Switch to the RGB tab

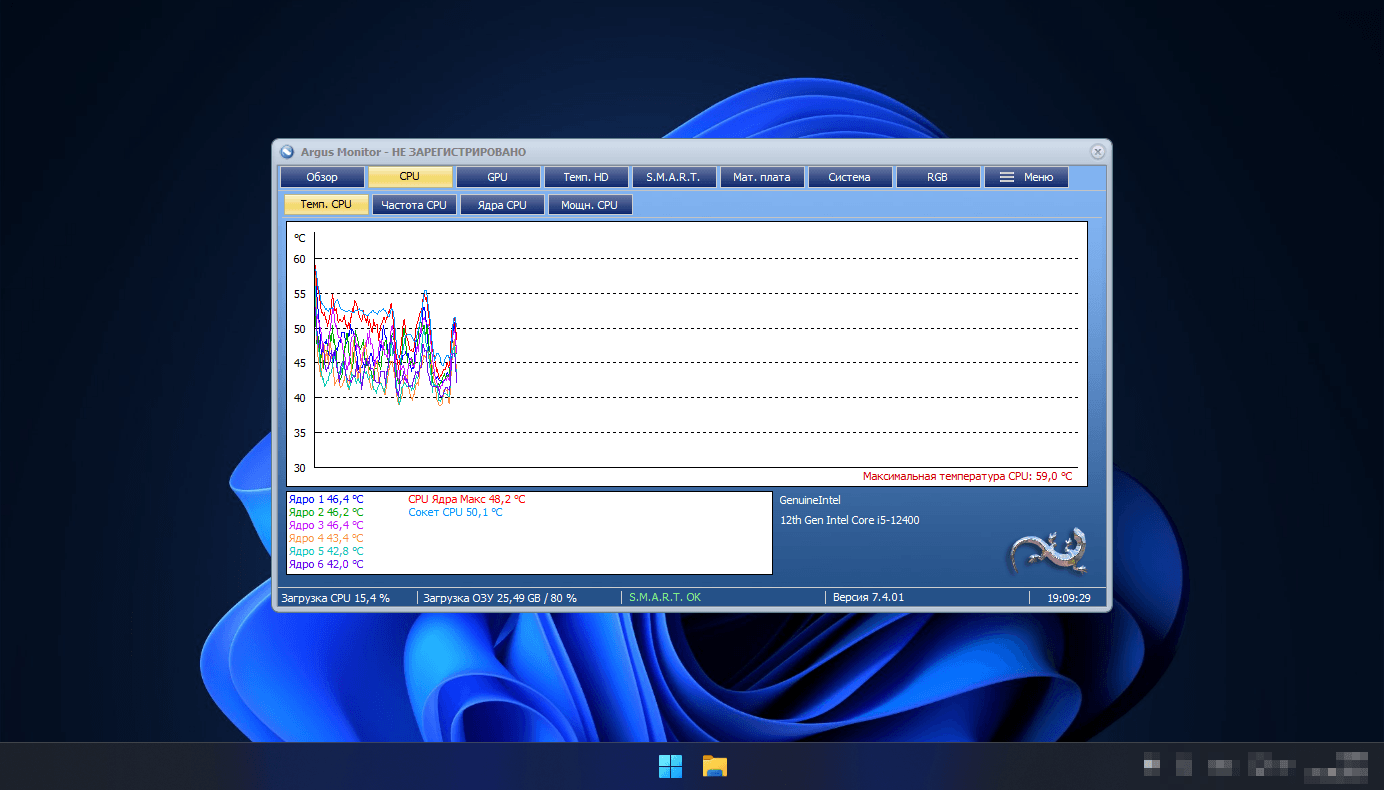point(938,177)
